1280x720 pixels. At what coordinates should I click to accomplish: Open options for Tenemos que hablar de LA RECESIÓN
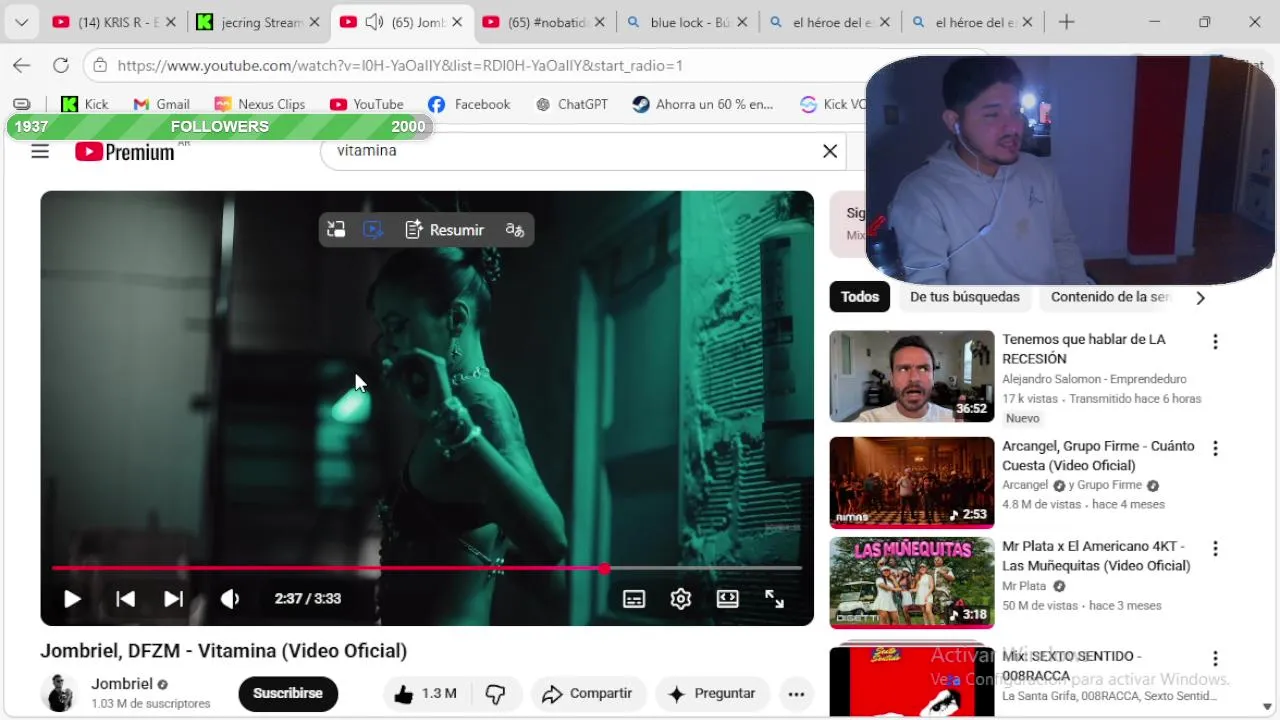pyautogui.click(x=1215, y=342)
